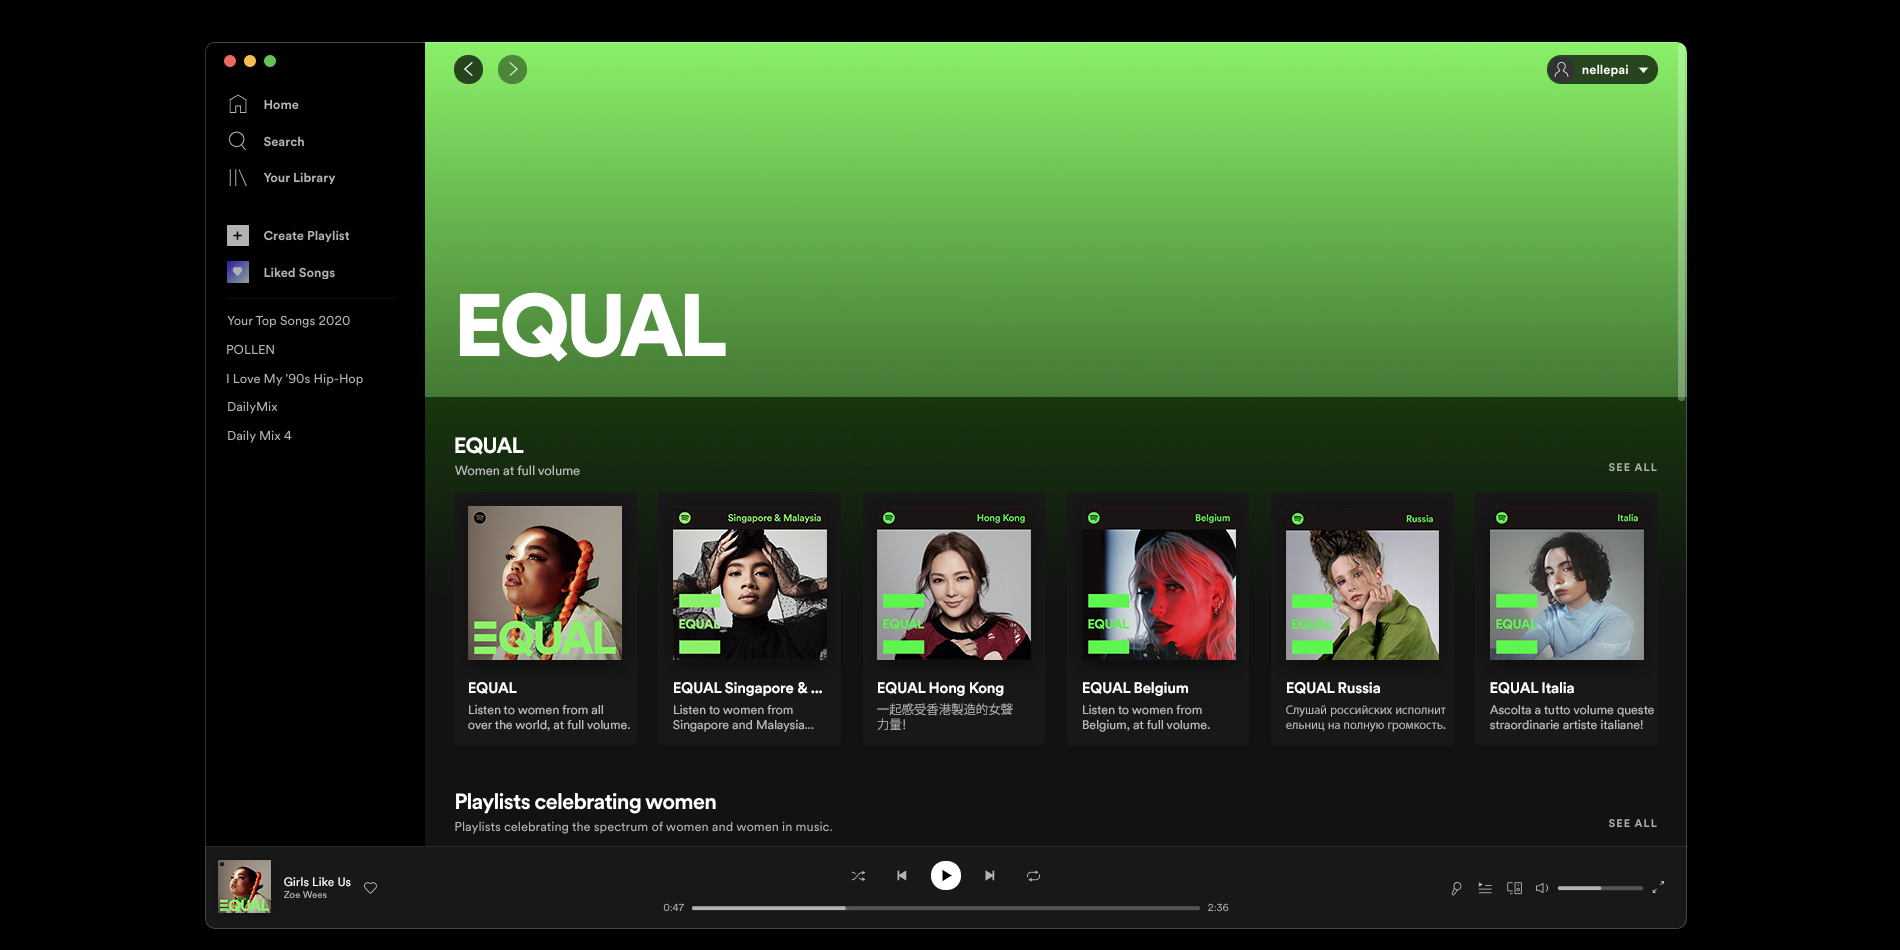1900x950 pixels.
Task: Expand the nellepai account dropdown
Action: pyautogui.click(x=1602, y=69)
